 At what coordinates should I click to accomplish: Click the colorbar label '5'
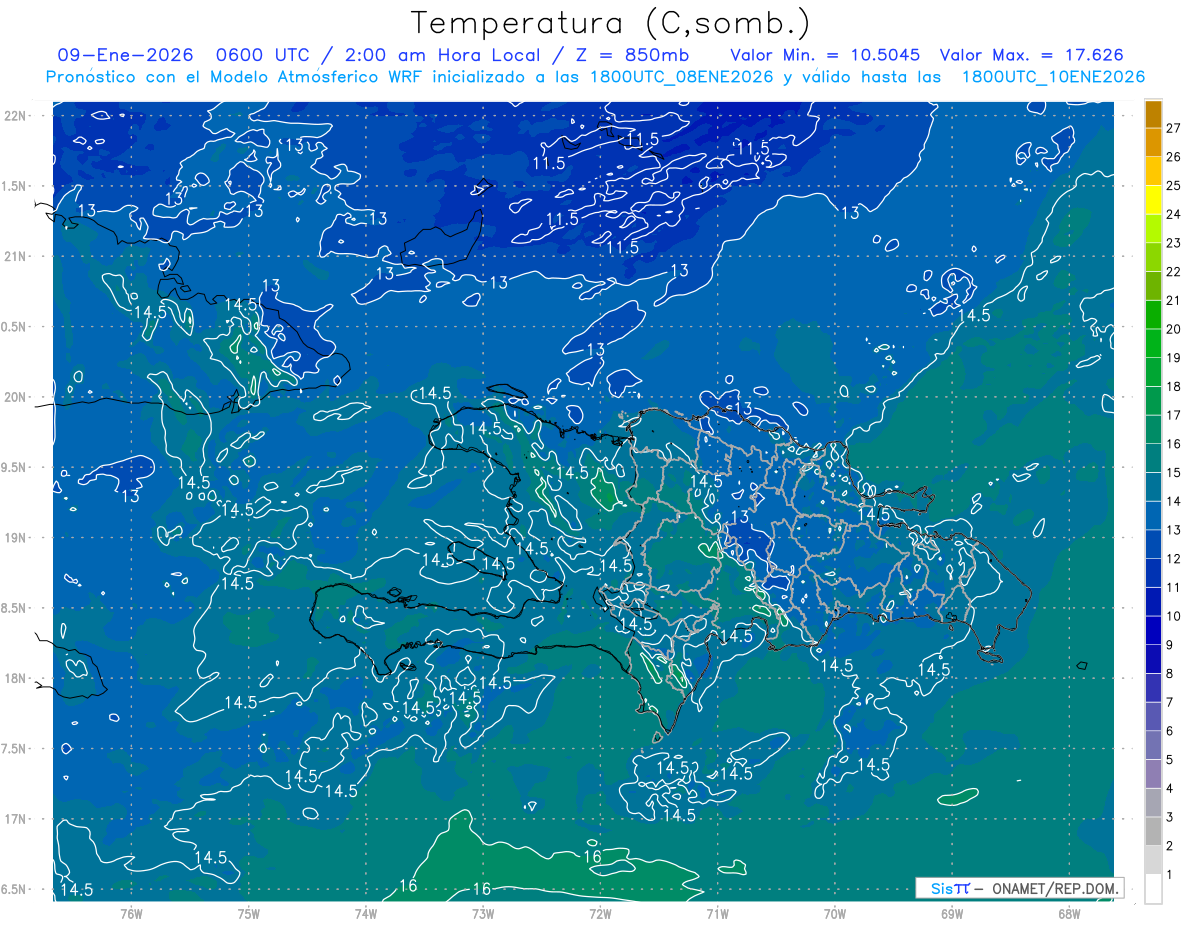click(x=1169, y=760)
